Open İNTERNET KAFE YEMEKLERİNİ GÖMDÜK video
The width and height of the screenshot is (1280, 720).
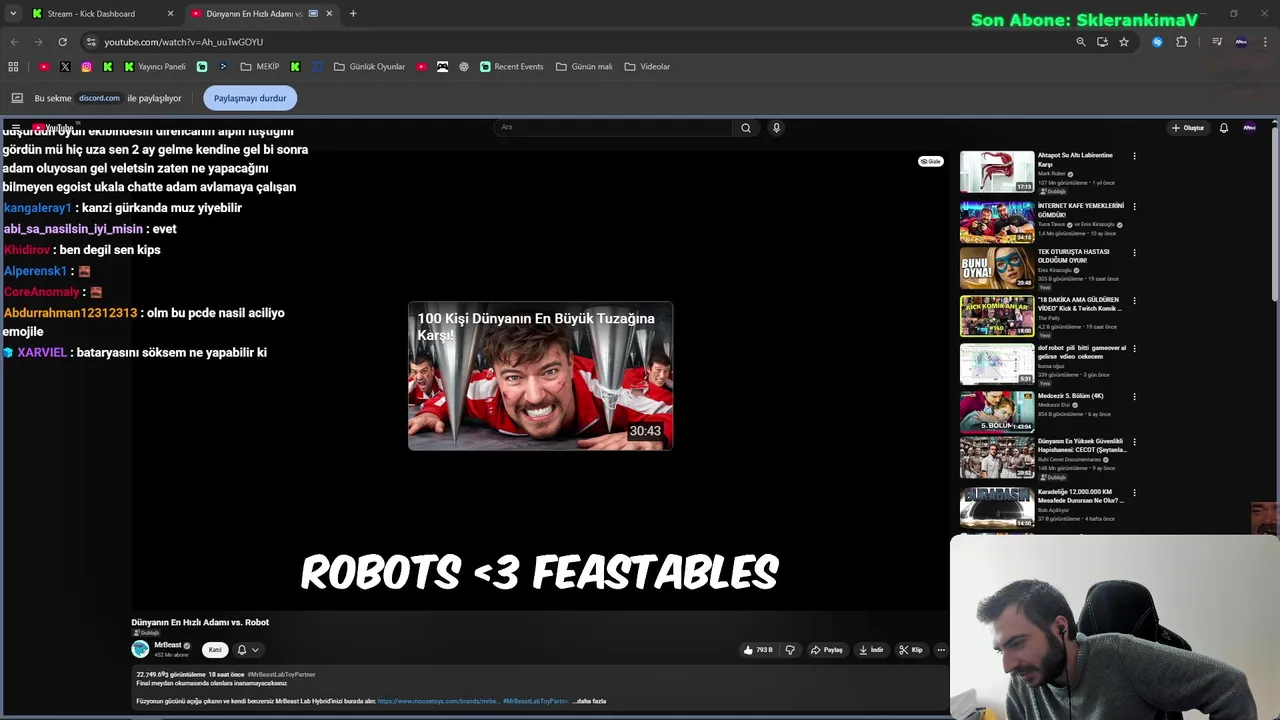(x=997, y=222)
